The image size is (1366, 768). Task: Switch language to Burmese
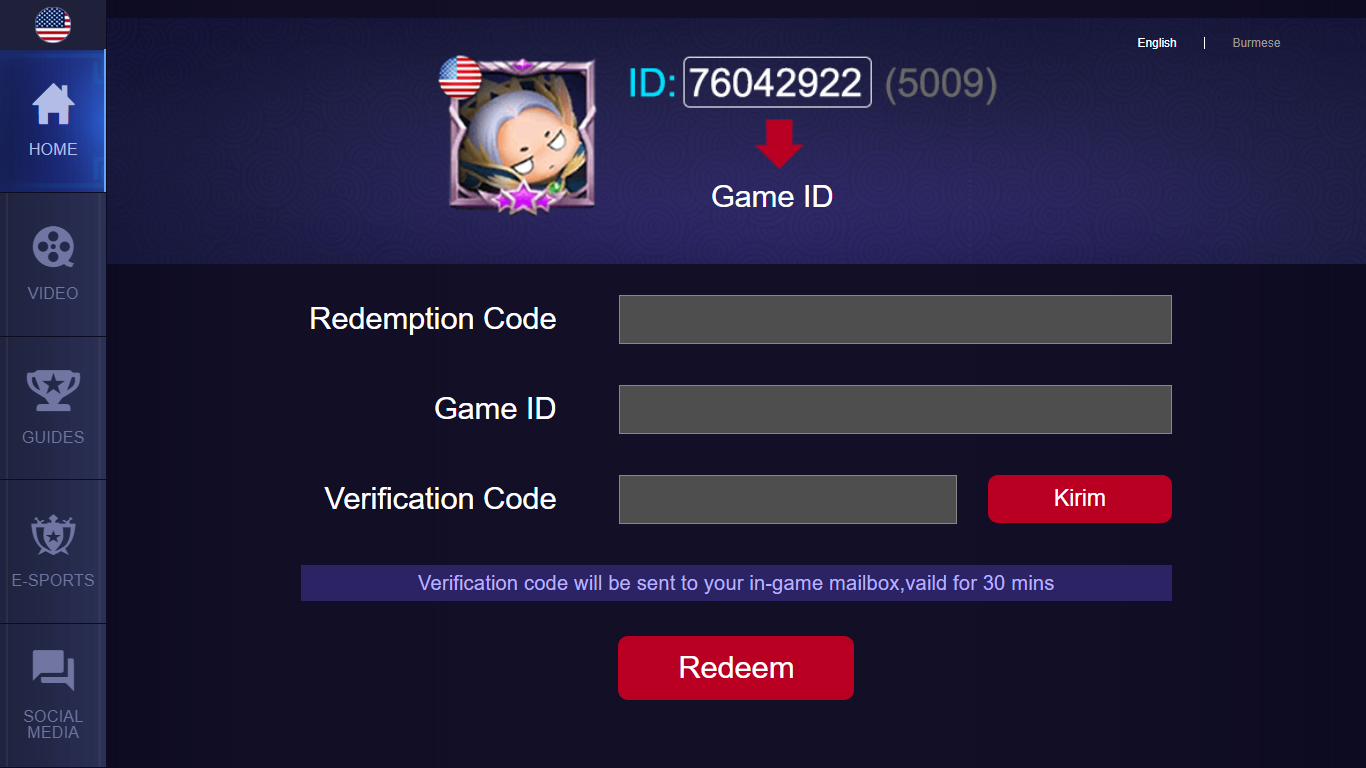[x=1256, y=43]
